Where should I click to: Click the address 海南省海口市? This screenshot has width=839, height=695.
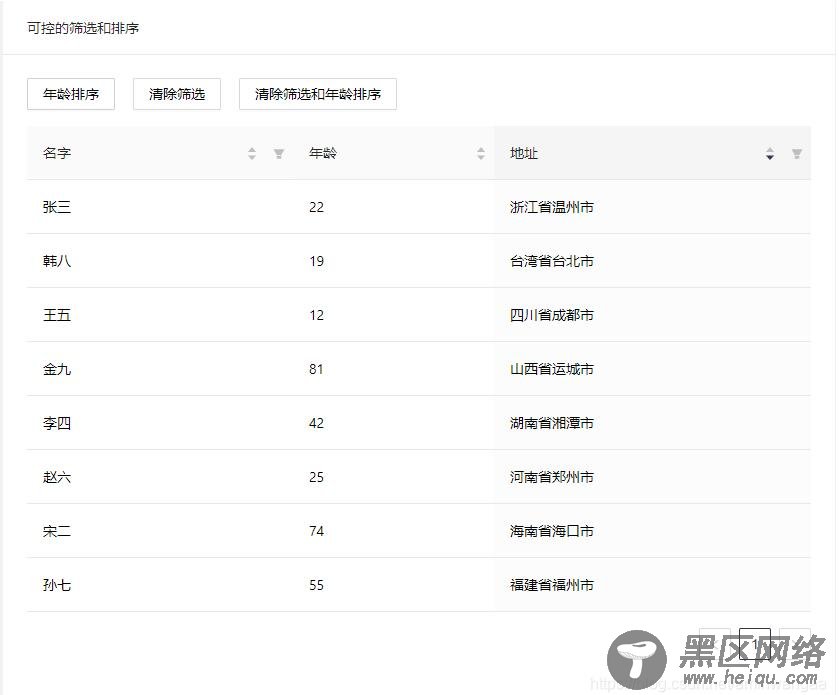[552, 531]
